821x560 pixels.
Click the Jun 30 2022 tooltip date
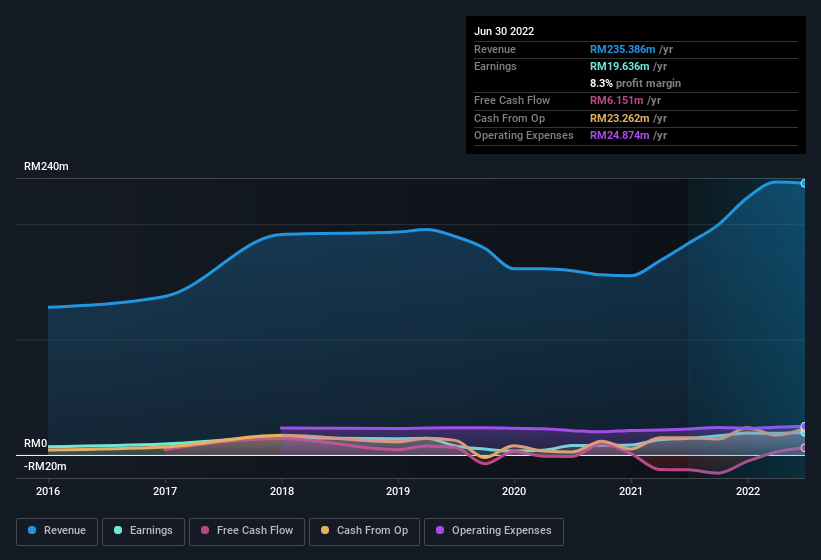click(x=504, y=31)
